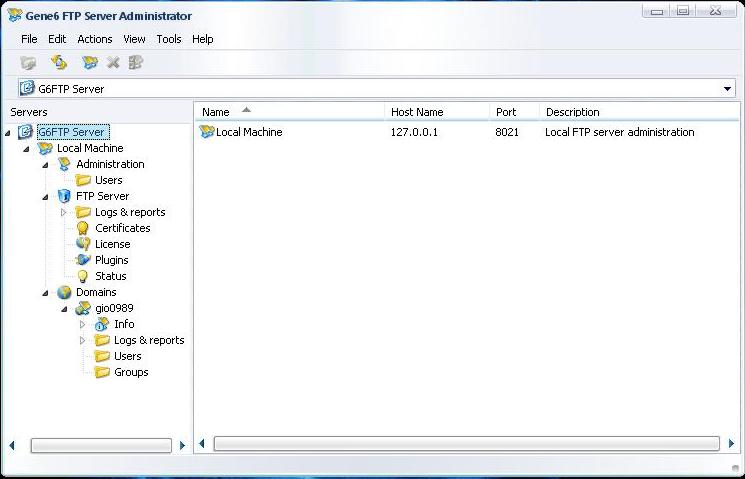
Task: Click the properties toolbar icon
Action: click(135, 62)
